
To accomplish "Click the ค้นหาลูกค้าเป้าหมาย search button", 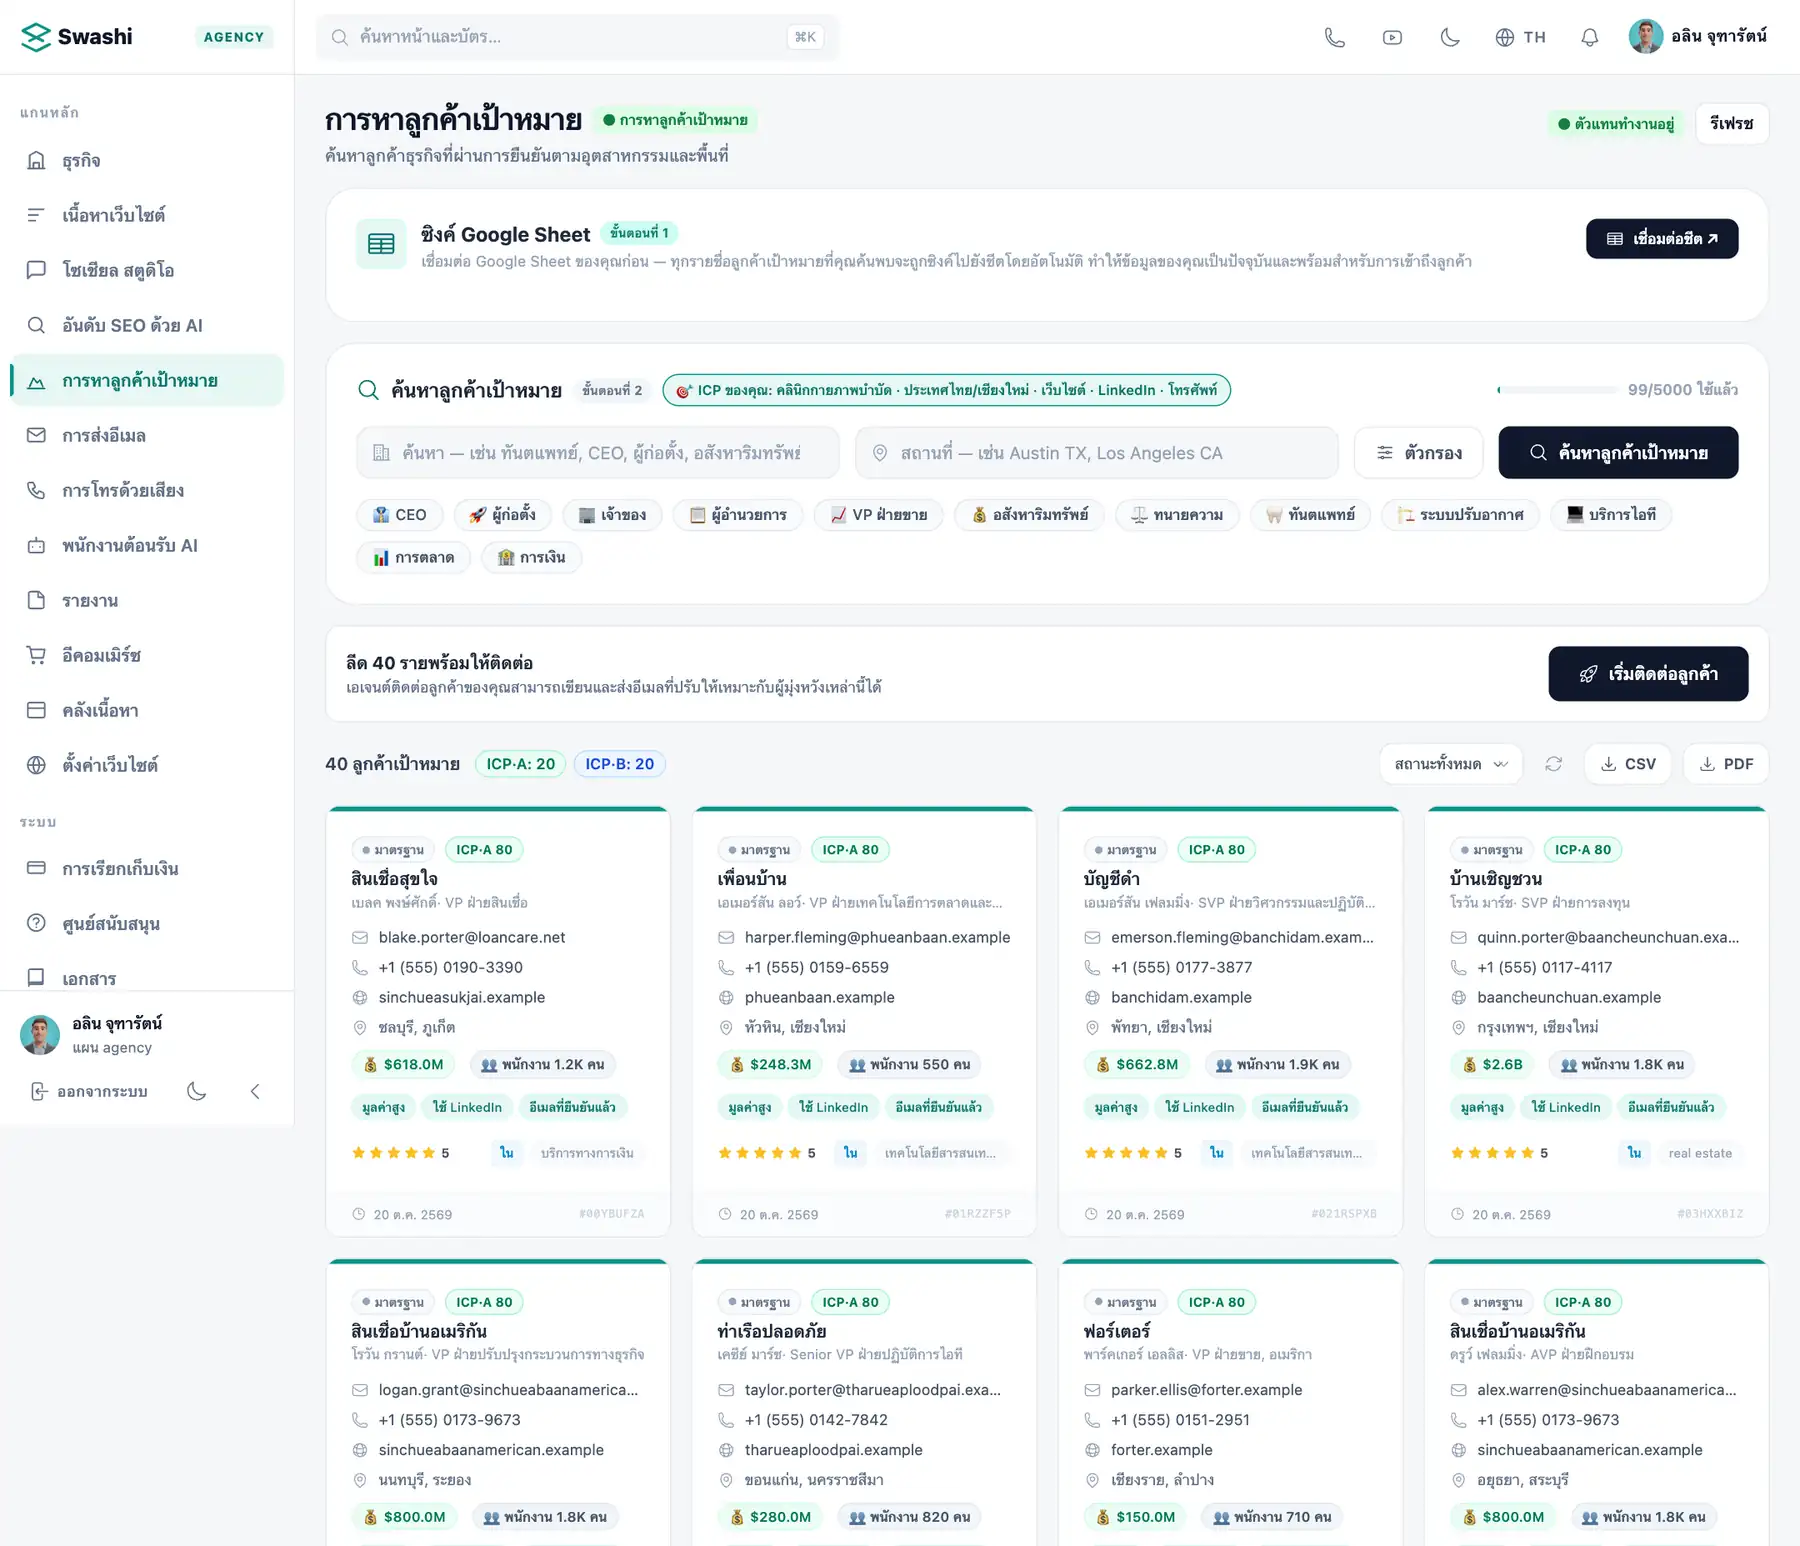I will pyautogui.click(x=1618, y=453).
